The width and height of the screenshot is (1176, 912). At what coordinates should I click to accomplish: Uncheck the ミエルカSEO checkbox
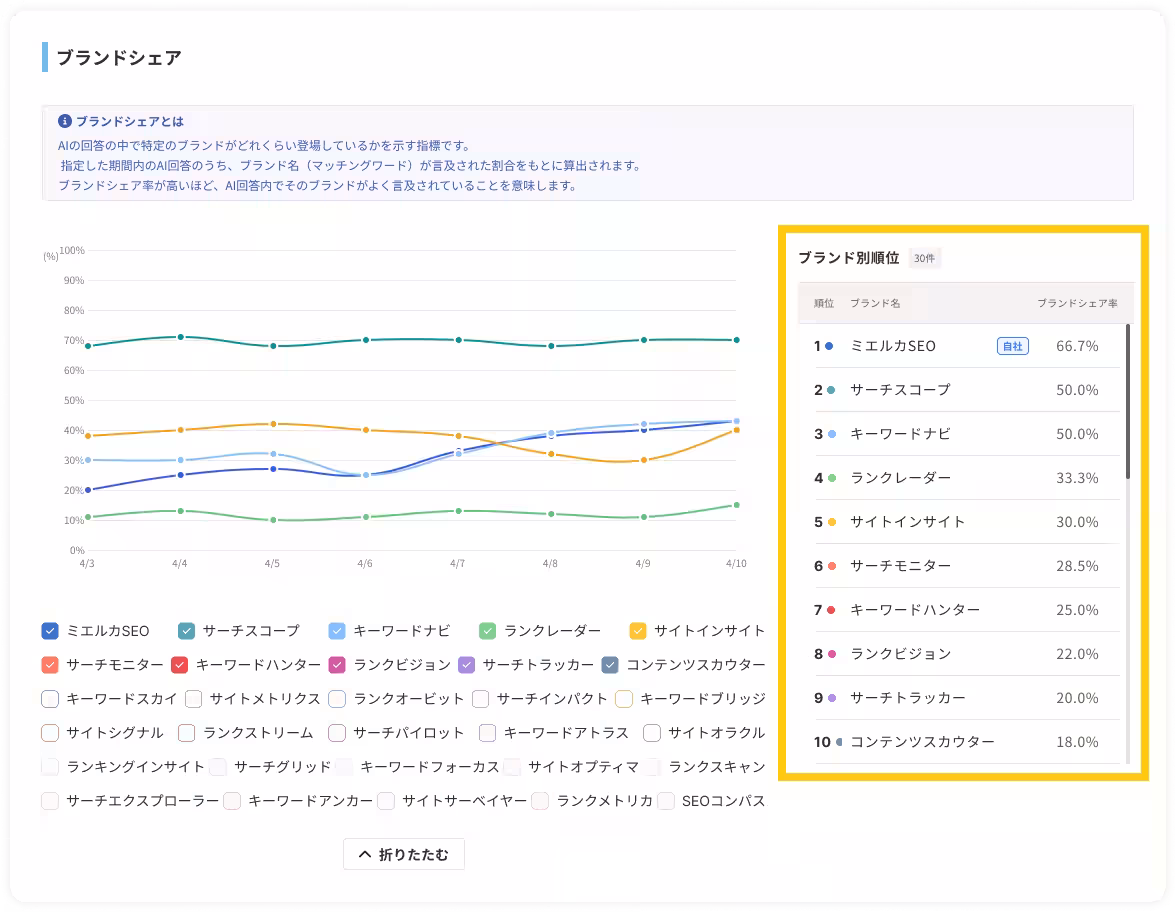click(x=50, y=631)
